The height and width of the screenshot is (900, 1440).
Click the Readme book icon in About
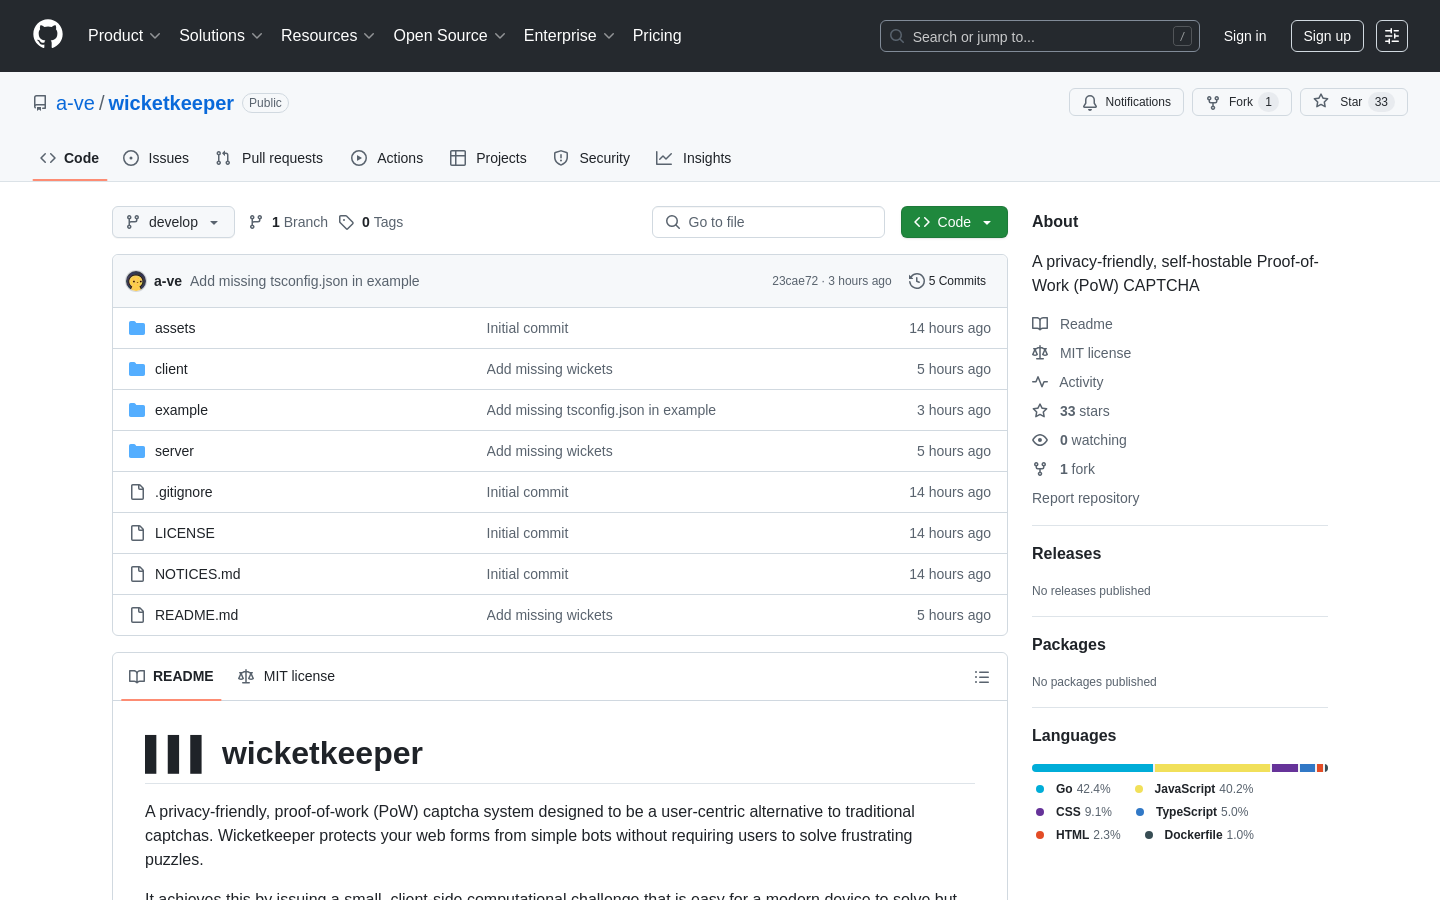pyautogui.click(x=1040, y=324)
